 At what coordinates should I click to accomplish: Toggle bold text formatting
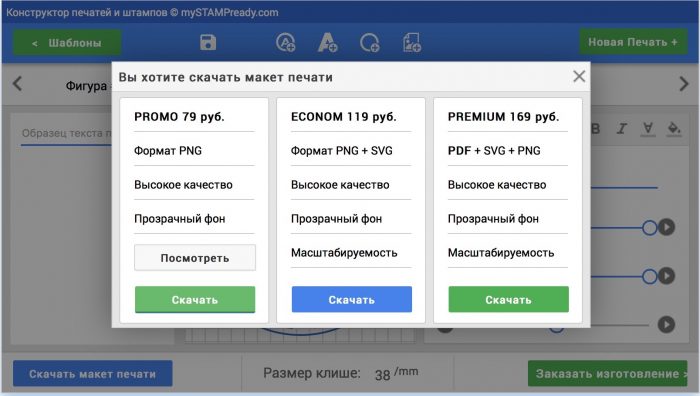(x=596, y=129)
